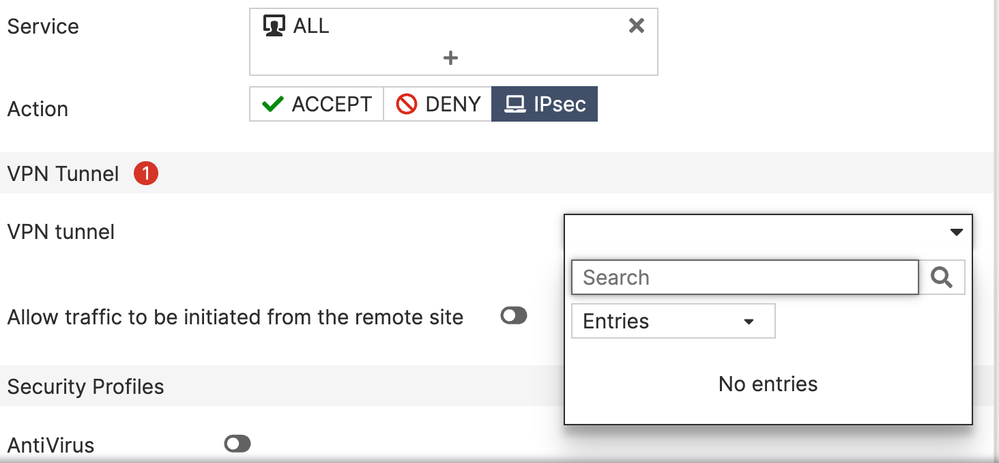Click the "Allow traffic to be initiated" label
The width and height of the screenshot is (999, 463).
[235, 317]
